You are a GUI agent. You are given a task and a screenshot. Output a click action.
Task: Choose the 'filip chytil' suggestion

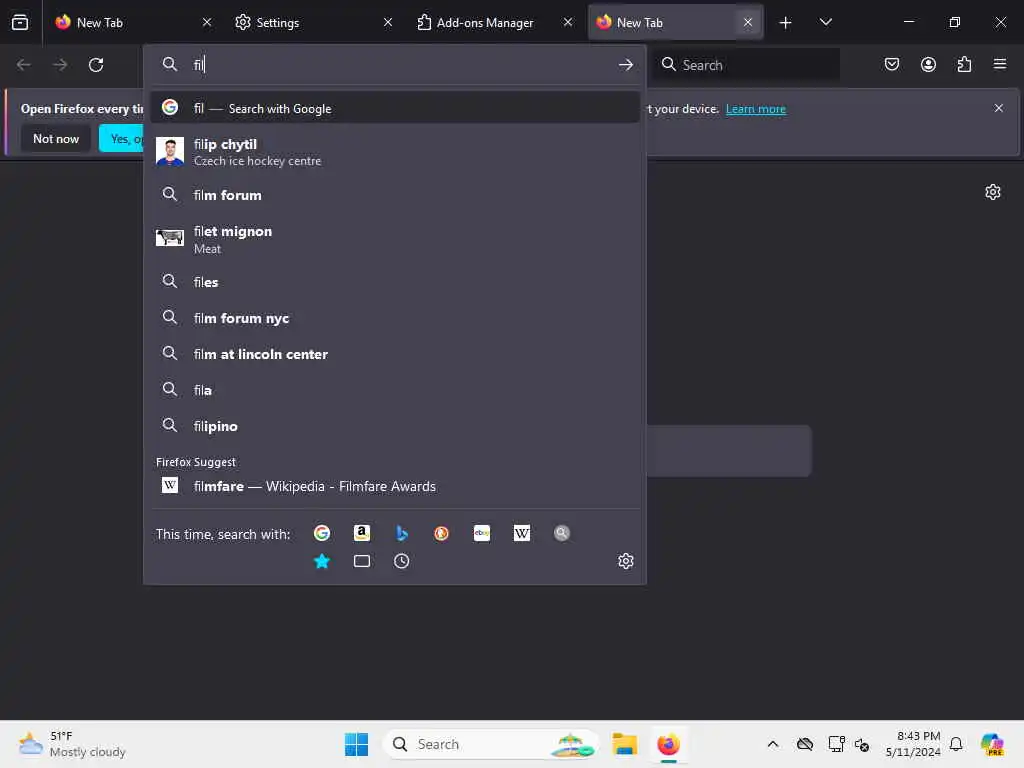coord(394,152)
